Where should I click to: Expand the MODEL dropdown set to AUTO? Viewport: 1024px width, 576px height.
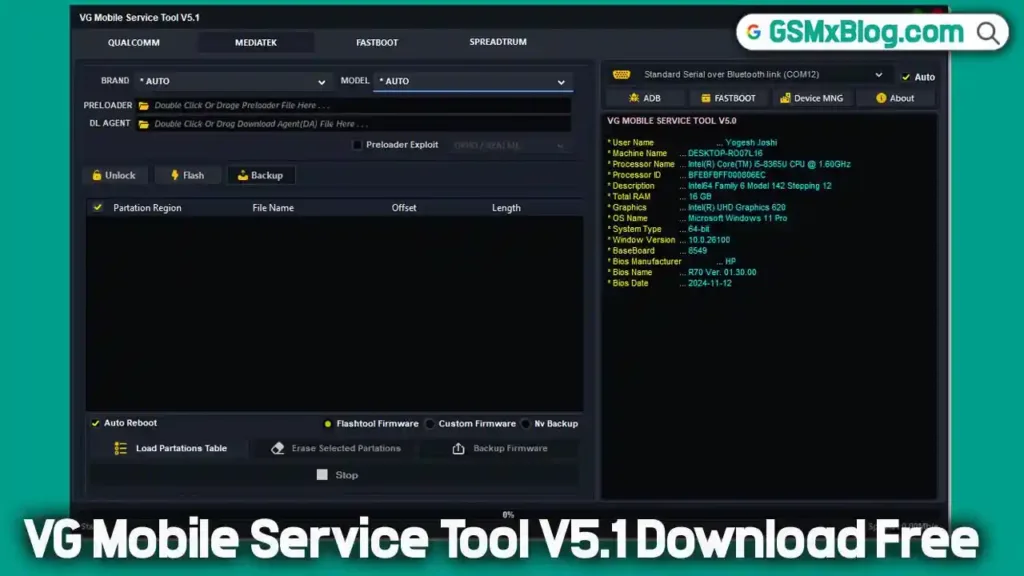tap(473, 81)
